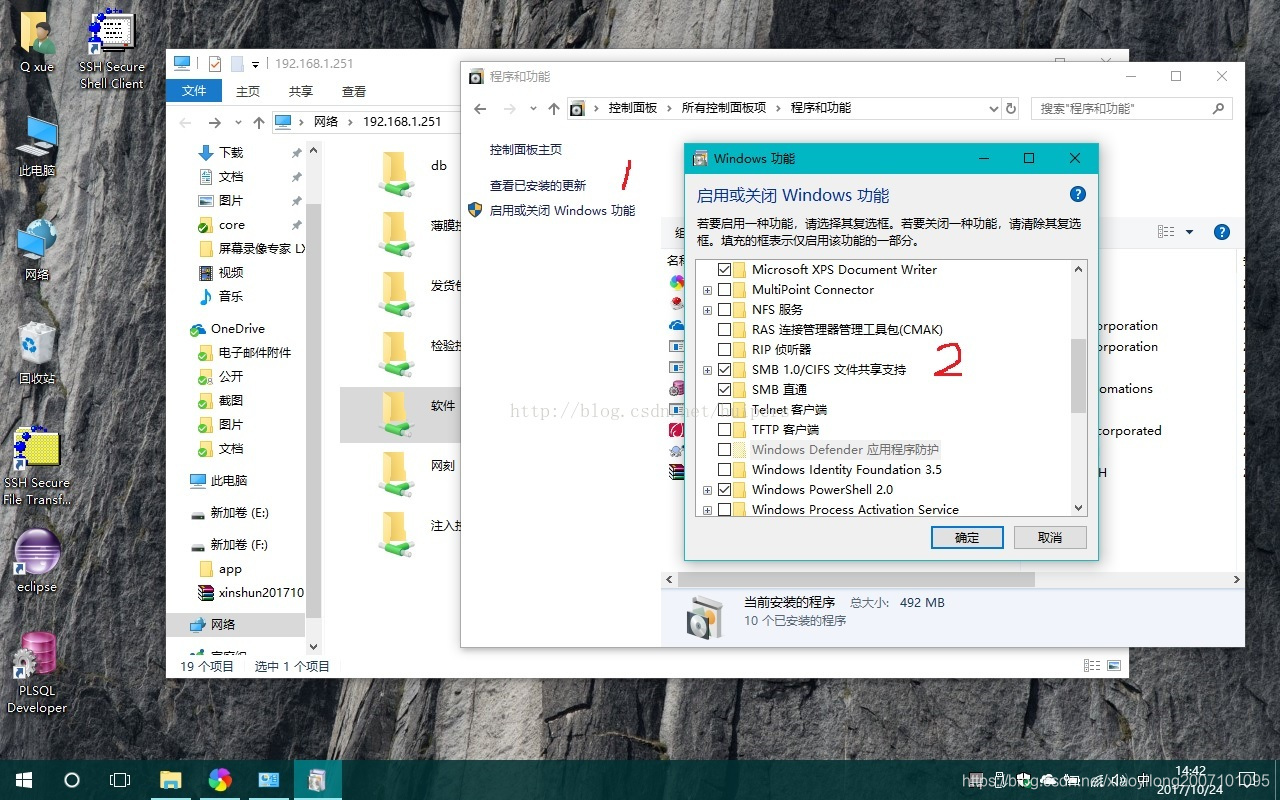Viewport: 1280px width, 800px height.
Task: Select OneDrive in Explorer navigation pane
Action: [x=237, y=328]
